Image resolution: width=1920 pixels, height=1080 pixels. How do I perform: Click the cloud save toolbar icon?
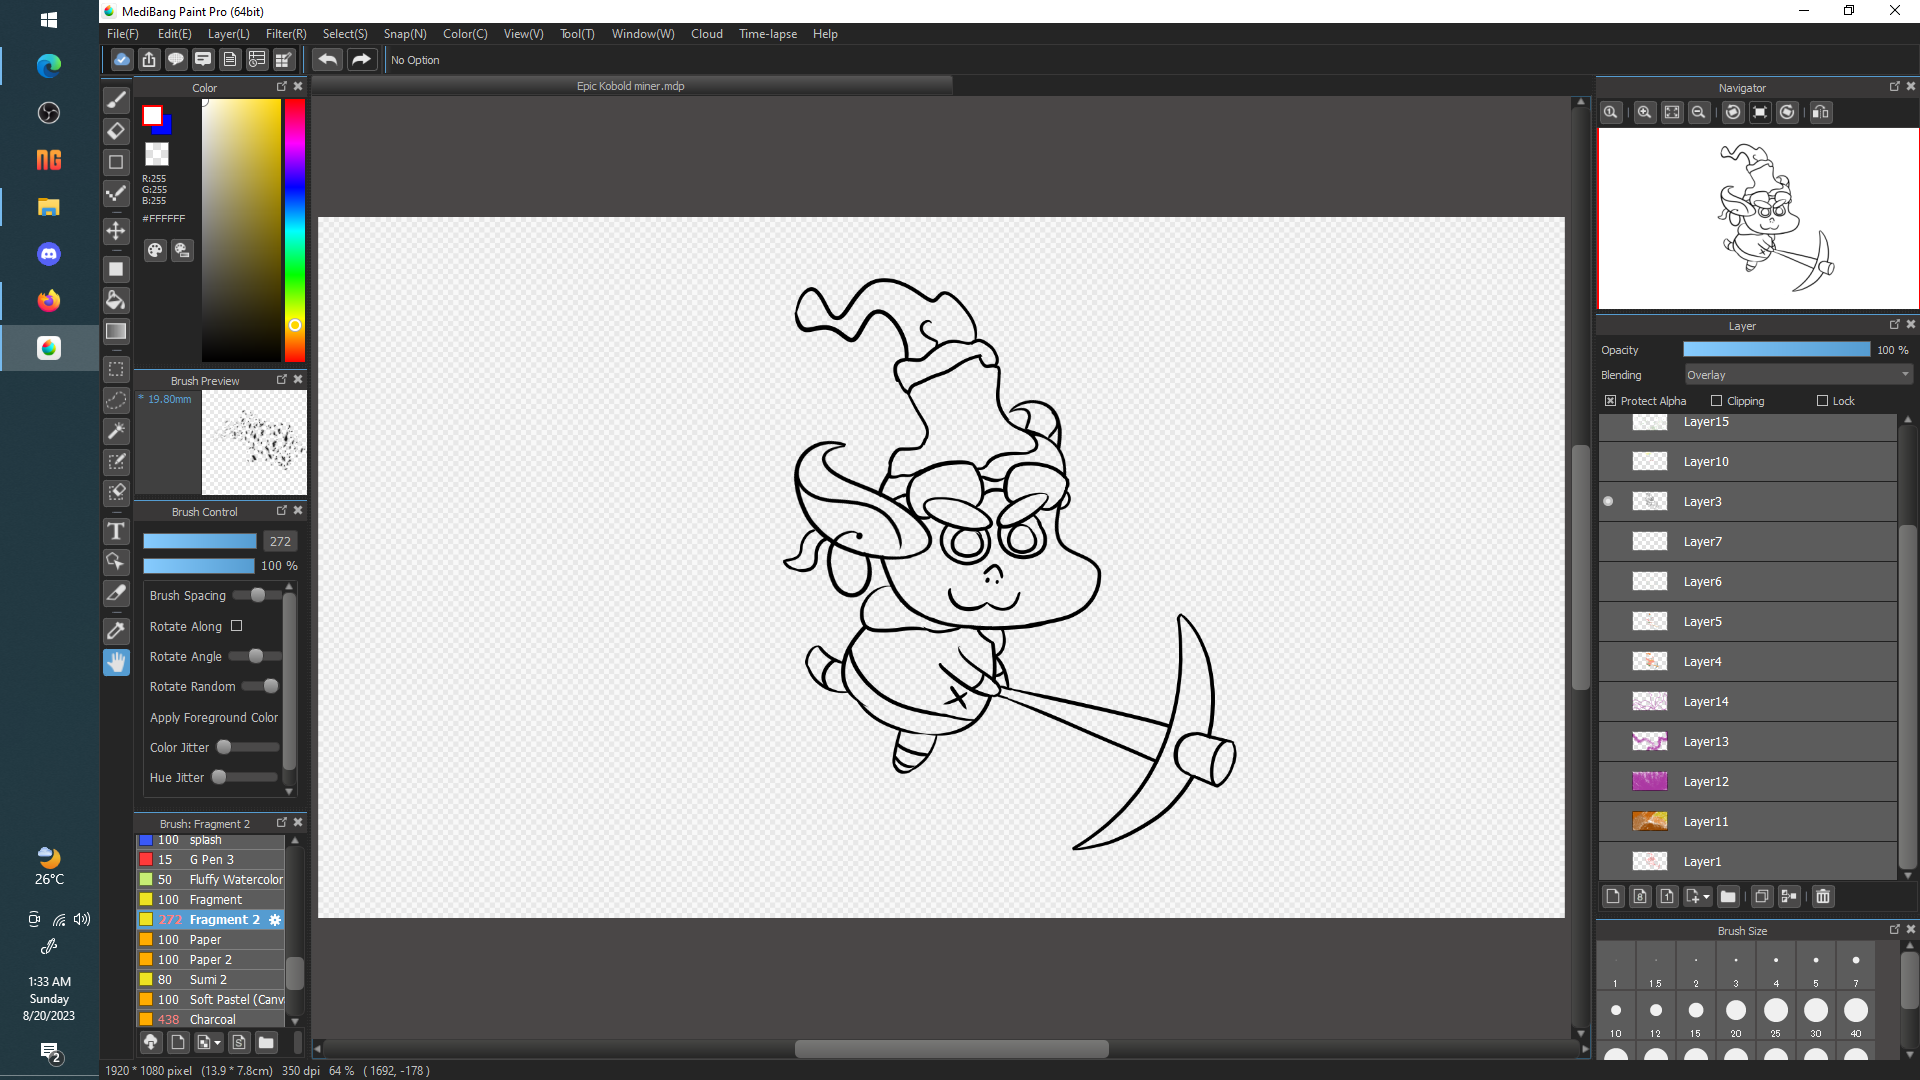122,60
